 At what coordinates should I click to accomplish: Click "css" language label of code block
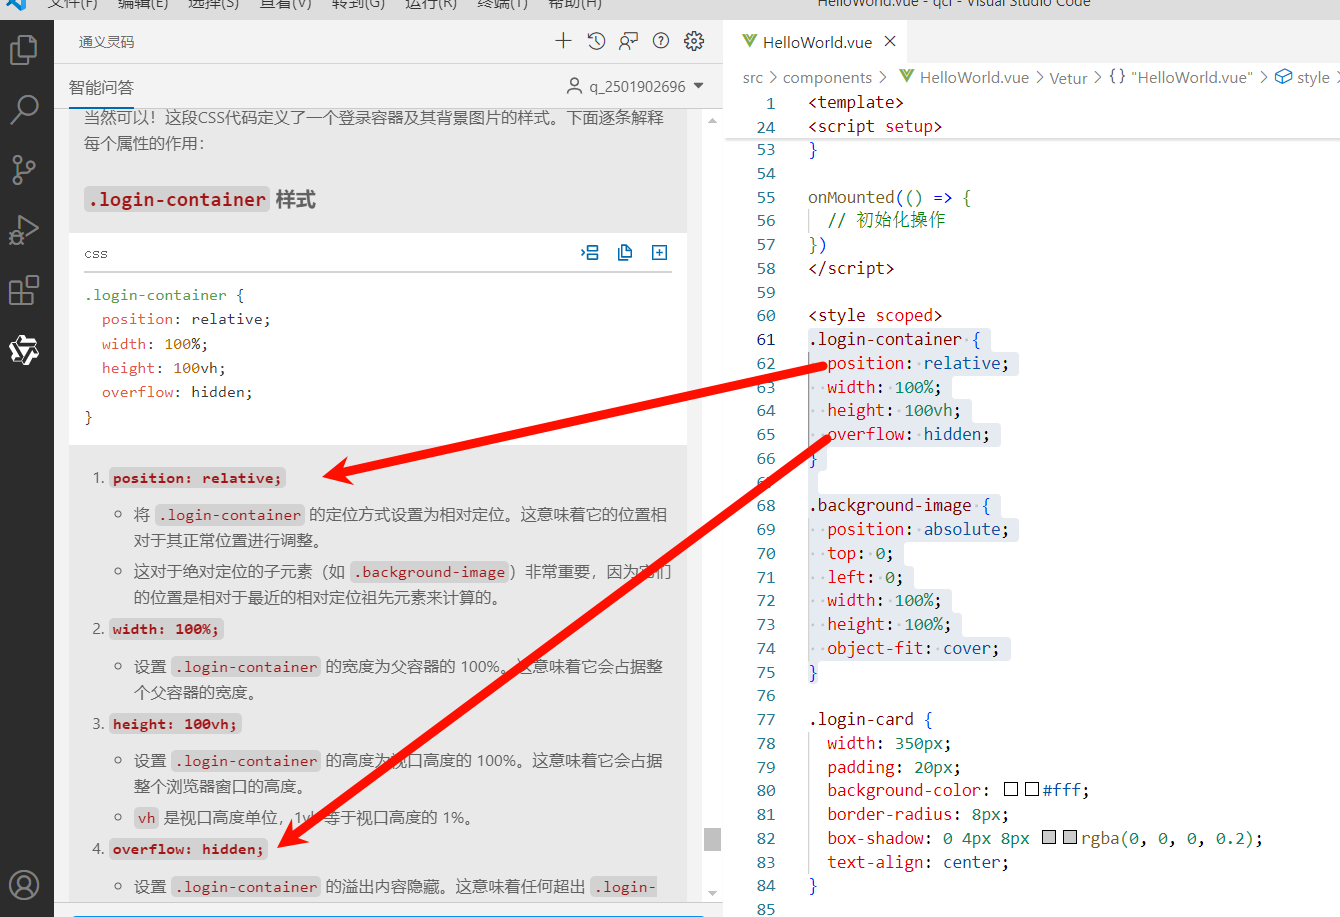coord(96,254)
